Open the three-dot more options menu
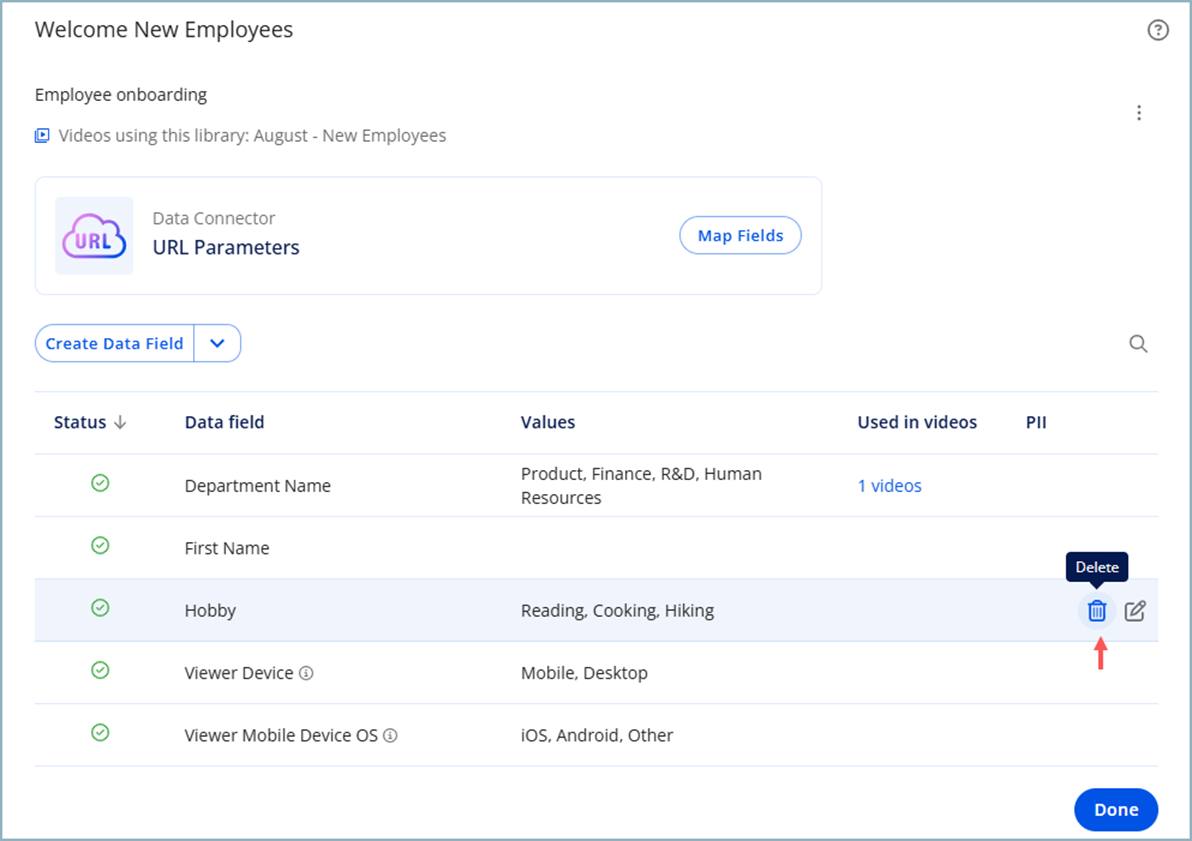1192x841 pixels. pos(1138,113)
